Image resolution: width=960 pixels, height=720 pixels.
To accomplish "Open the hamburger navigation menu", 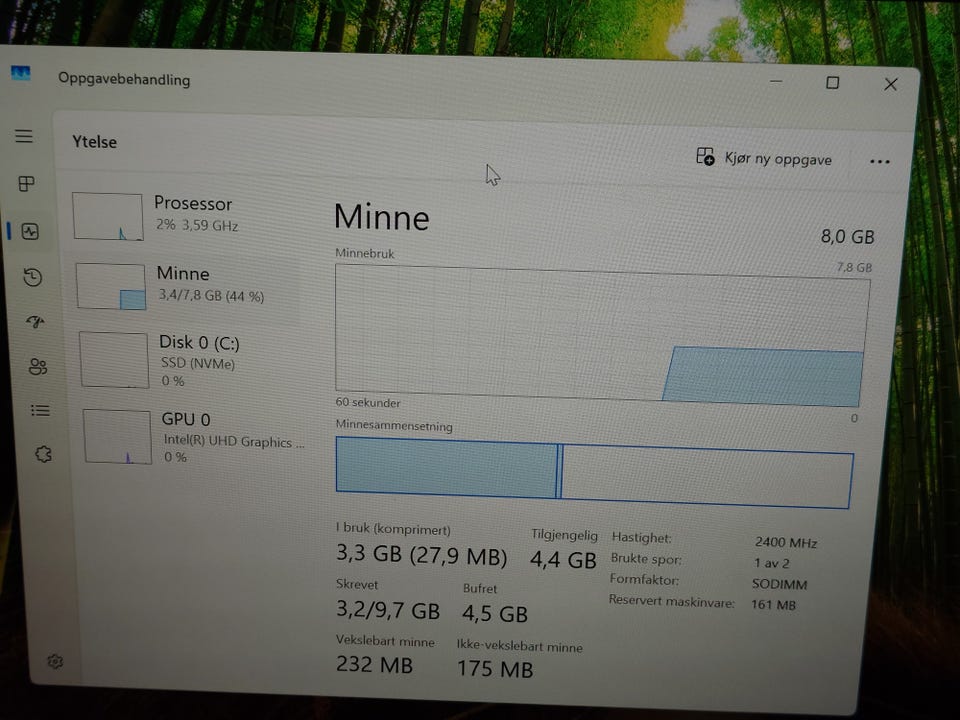I will click(24, 135).
